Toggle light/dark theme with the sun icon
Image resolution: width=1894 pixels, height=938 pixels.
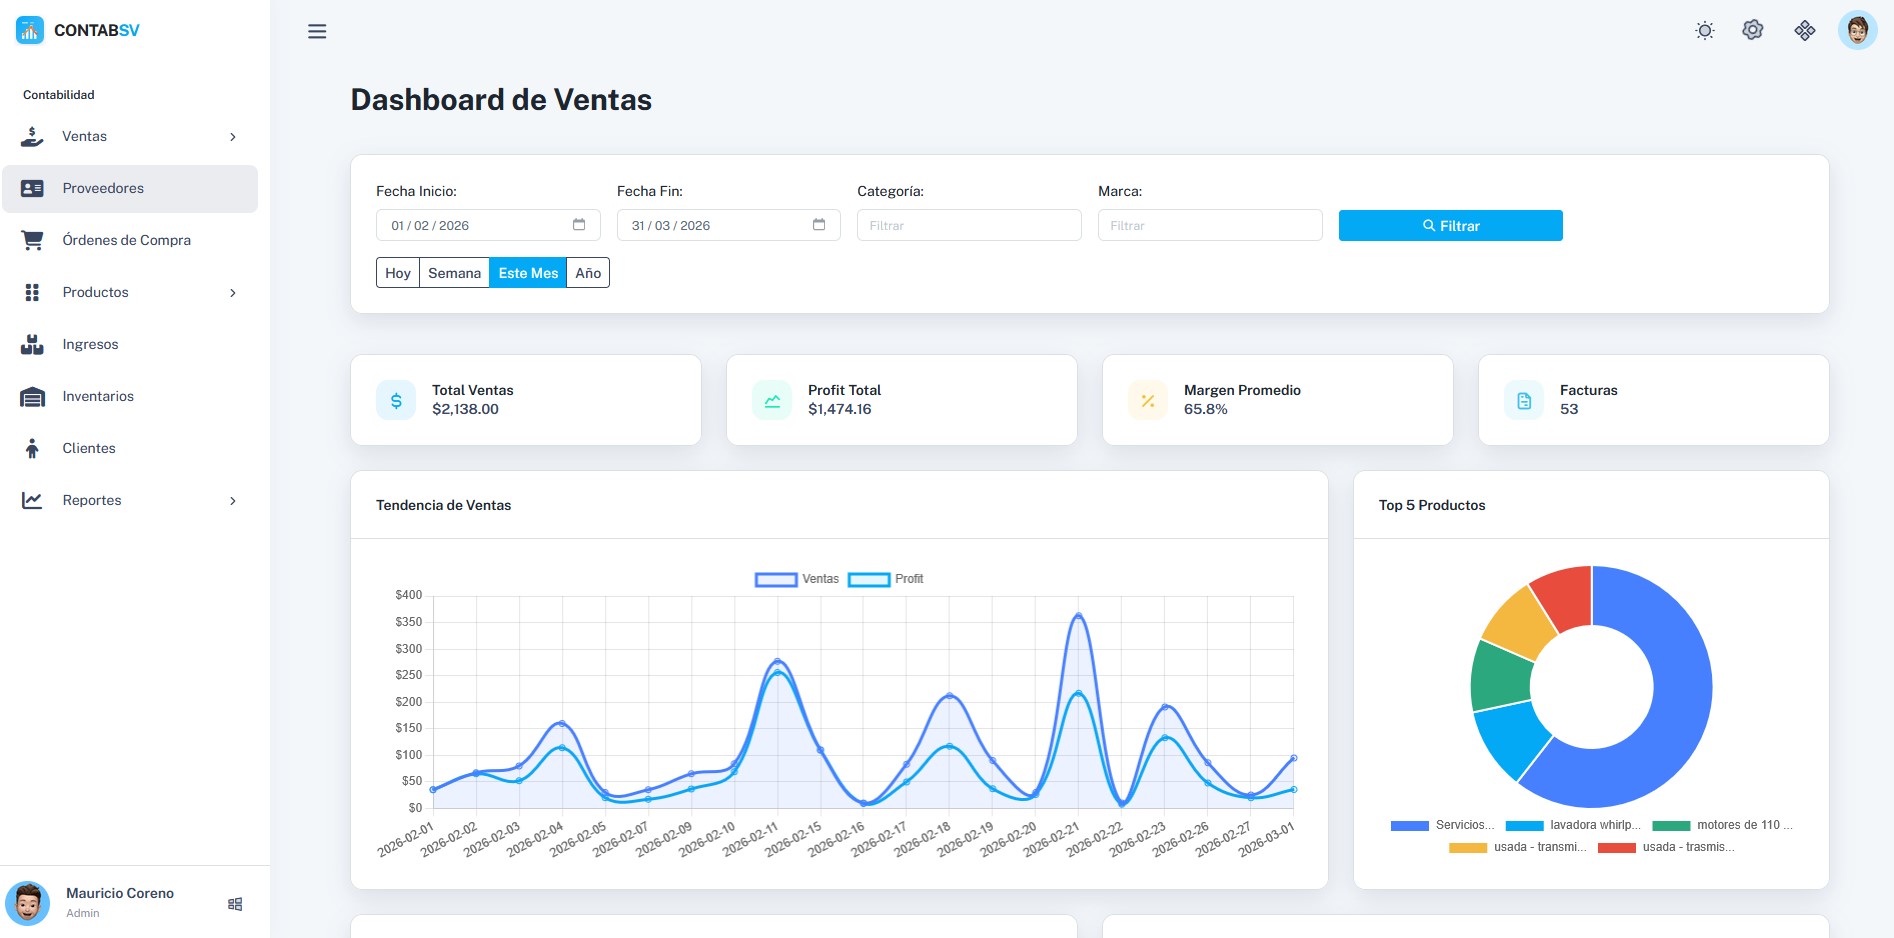tap(1703, 30)
